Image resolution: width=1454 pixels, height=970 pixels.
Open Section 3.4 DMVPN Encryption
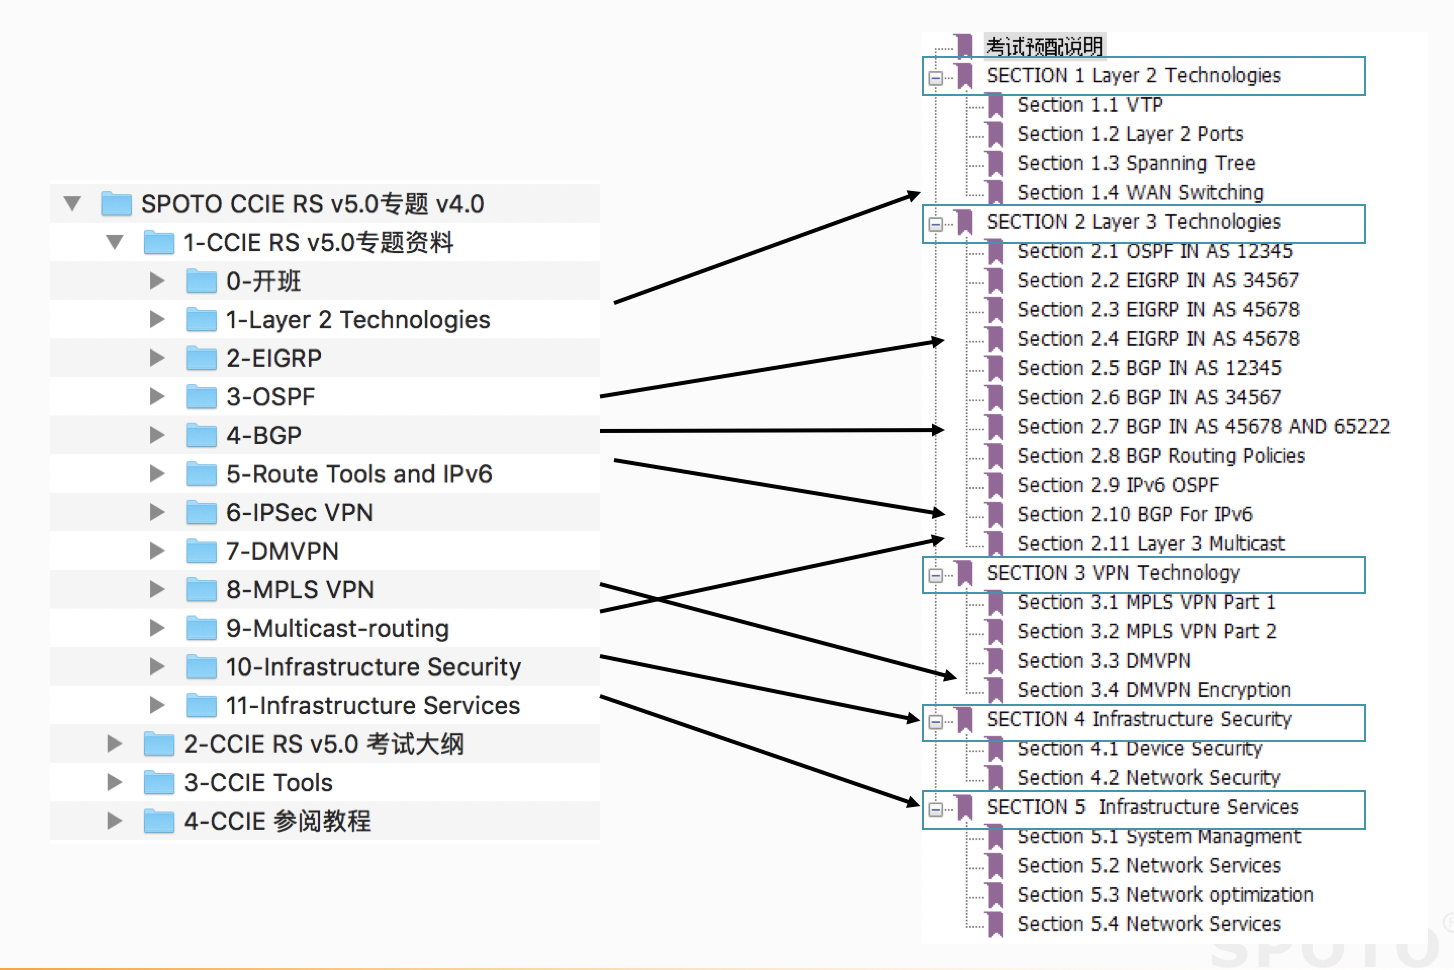(x=1154, y=690)
